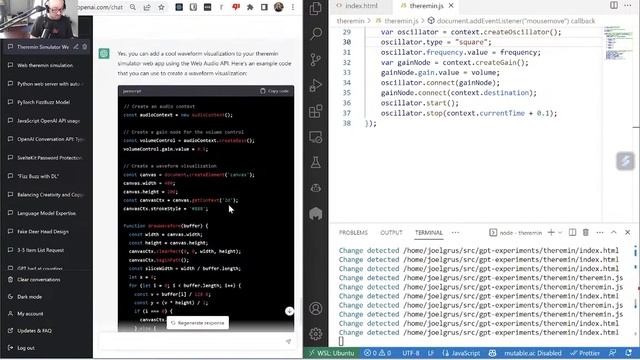Edit the Theremin Simulator chat title

76,47
